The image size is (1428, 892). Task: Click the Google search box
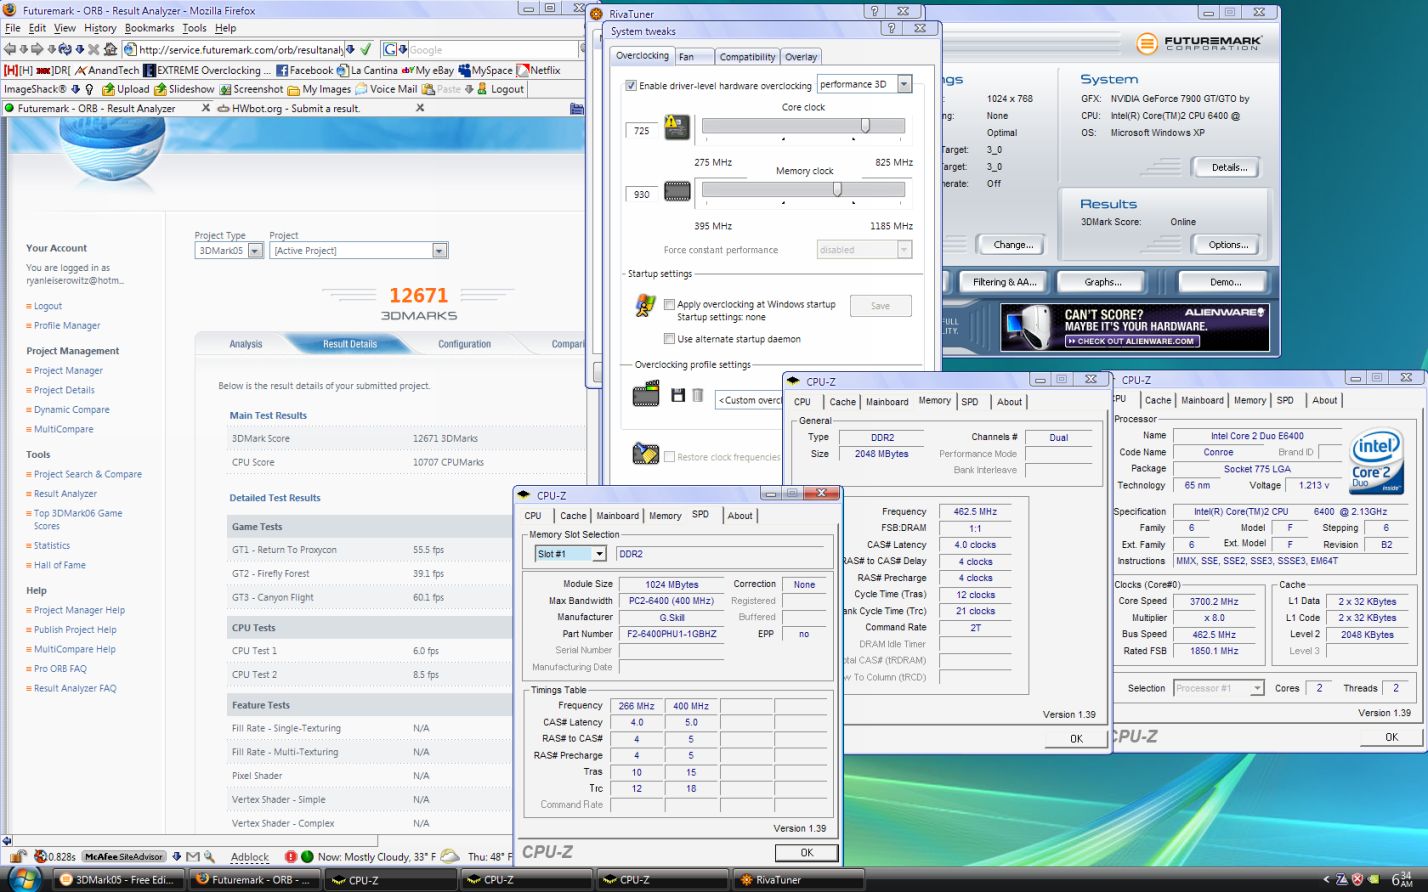point(492,49)
